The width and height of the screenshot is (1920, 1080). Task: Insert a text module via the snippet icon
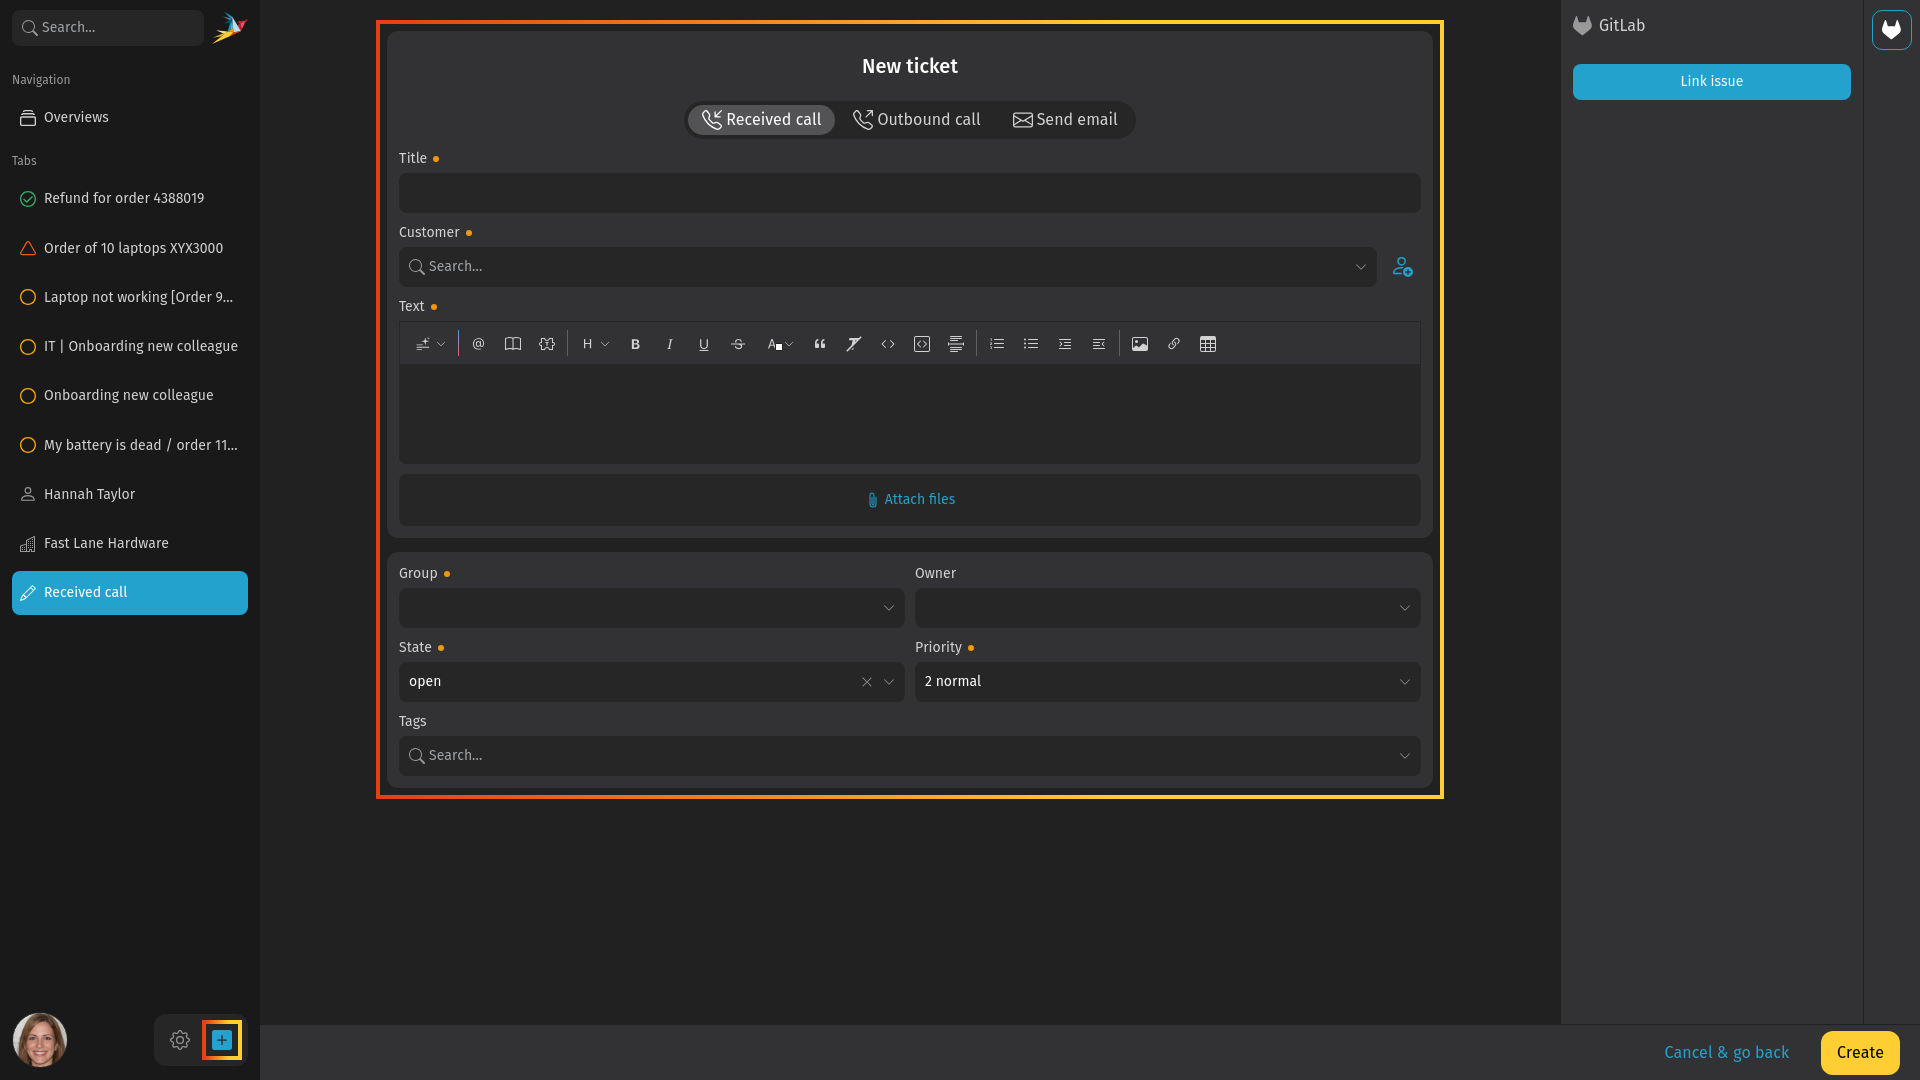point(547,344)
